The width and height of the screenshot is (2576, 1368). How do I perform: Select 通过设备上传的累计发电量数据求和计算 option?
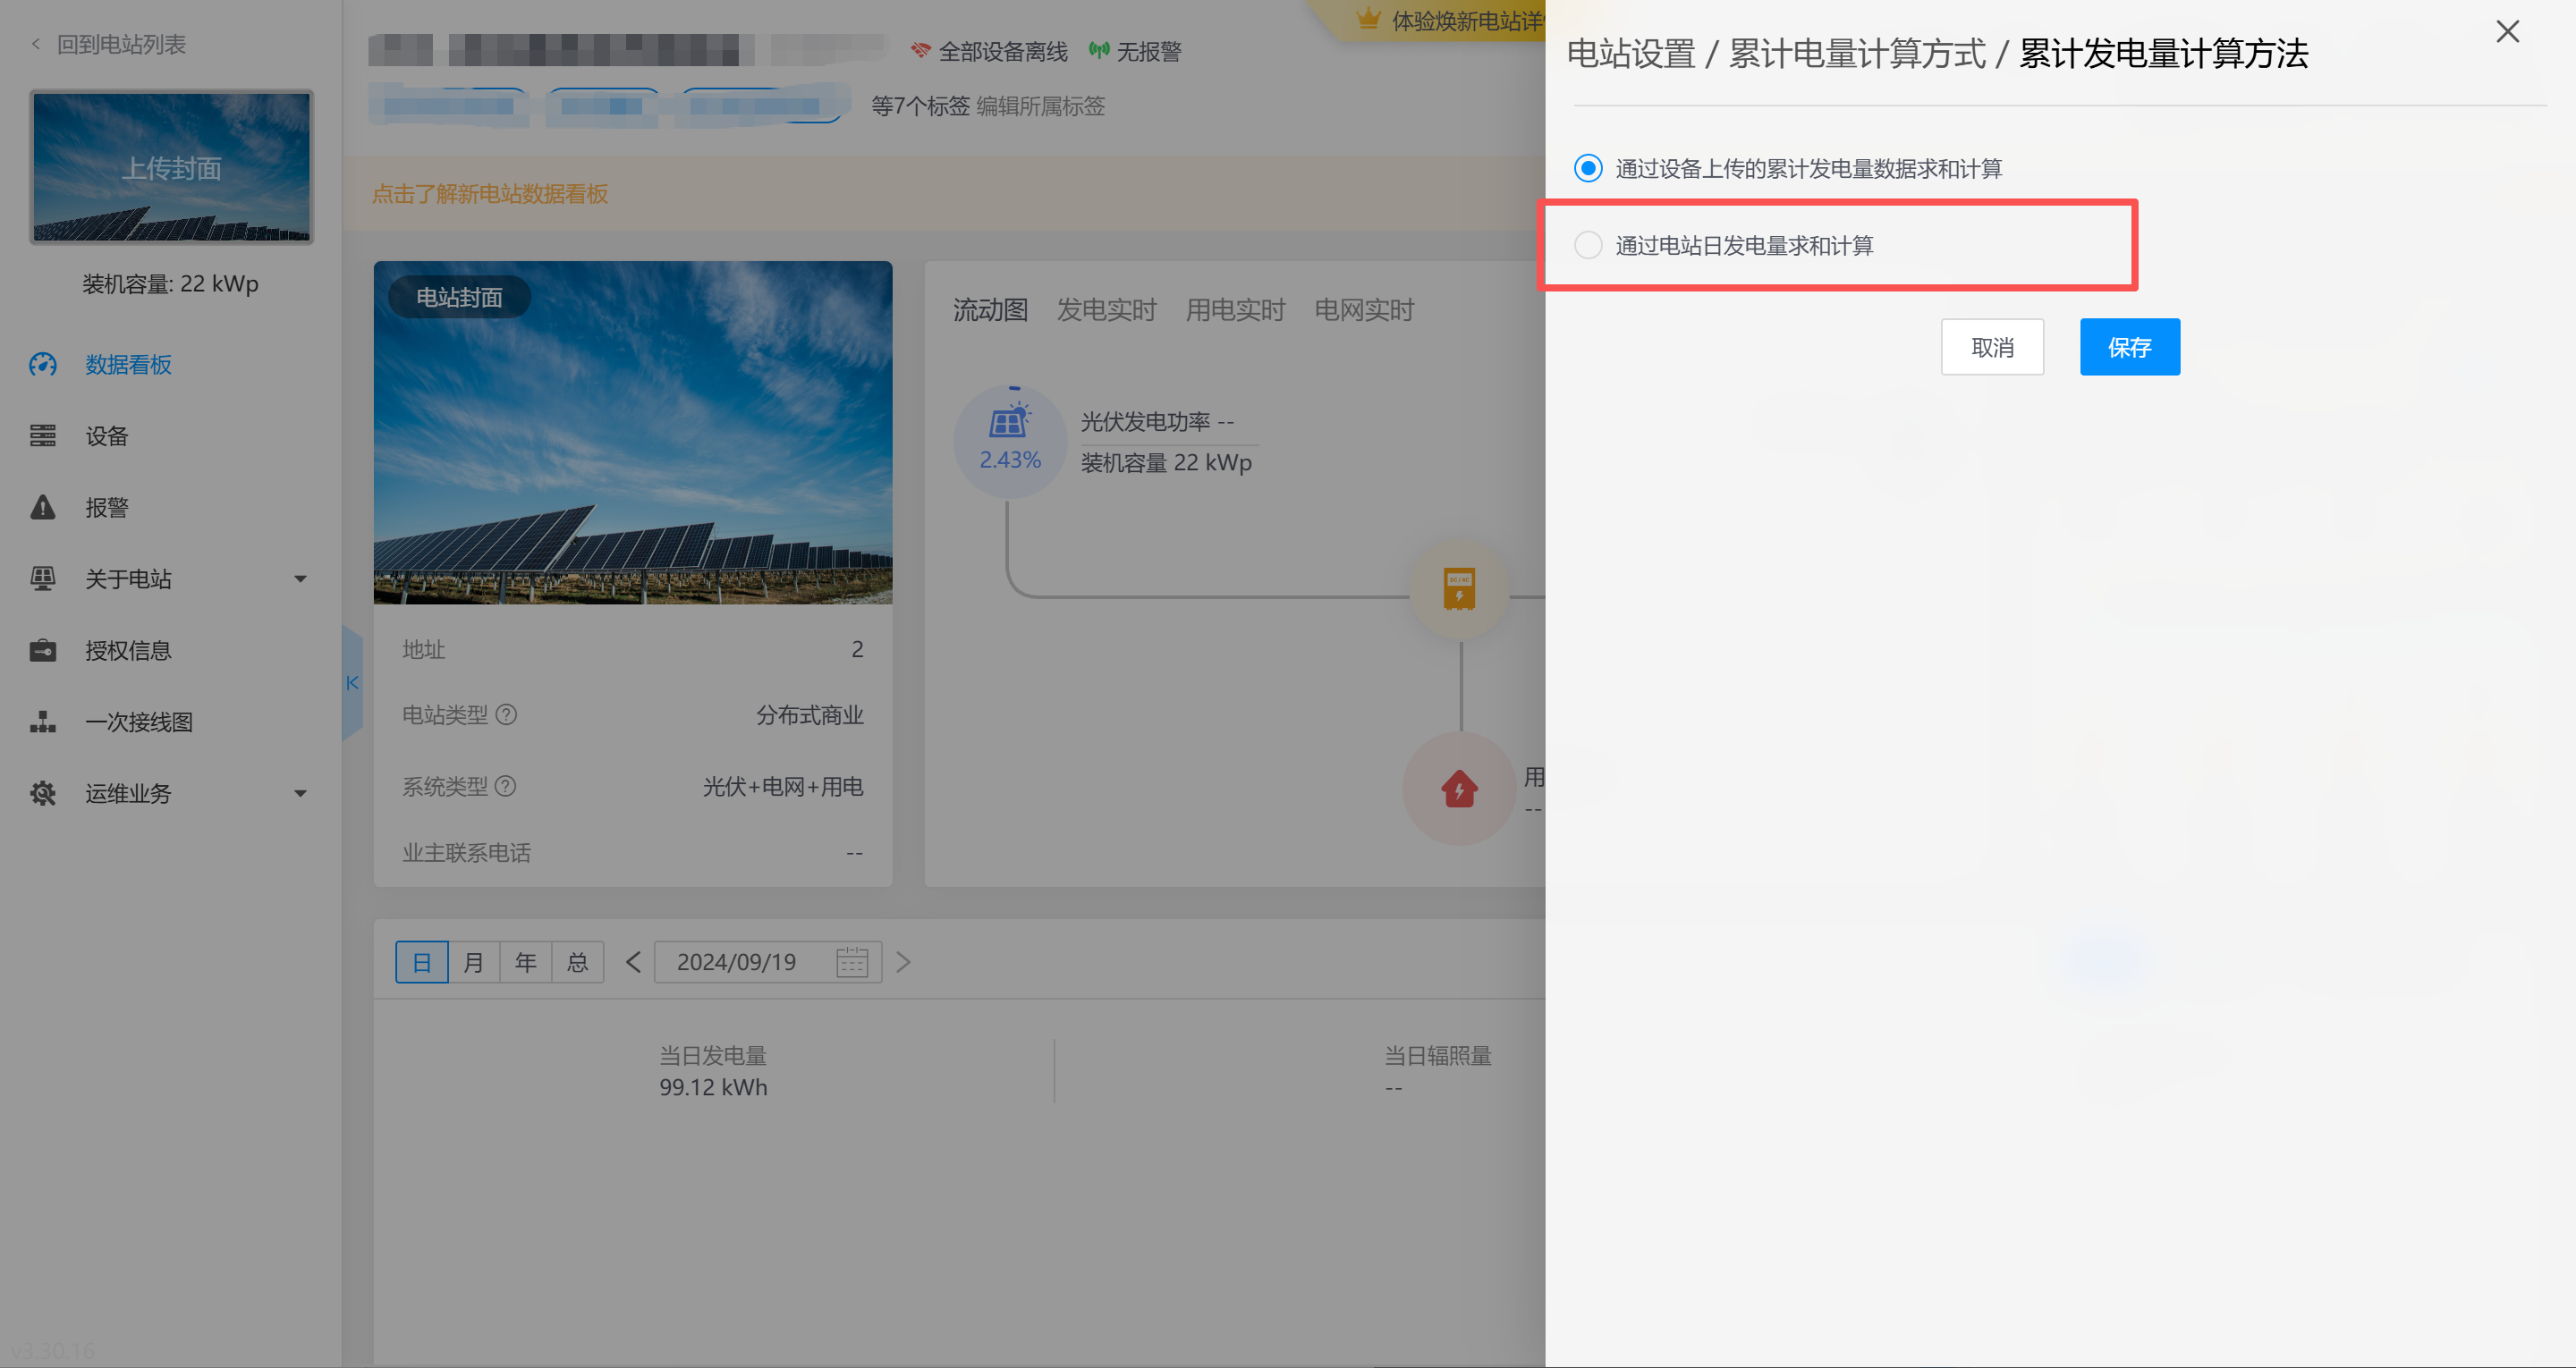pyautogui.click(x=1588, y=168)
